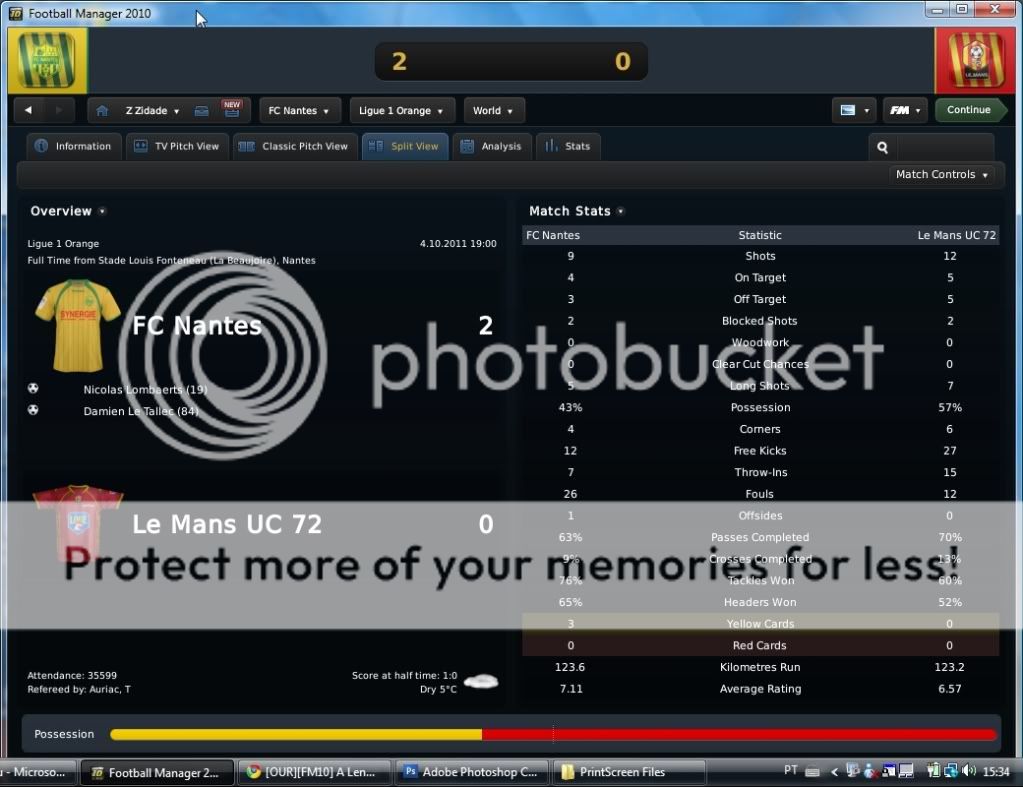Click the weather cloud icon
The image size is (1023, 787).
(481, 681)
